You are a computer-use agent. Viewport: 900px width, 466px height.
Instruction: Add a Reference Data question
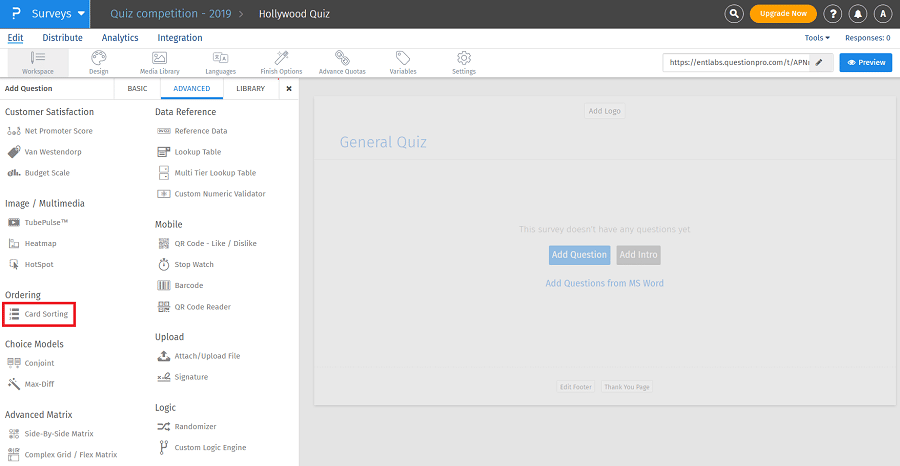192,131
